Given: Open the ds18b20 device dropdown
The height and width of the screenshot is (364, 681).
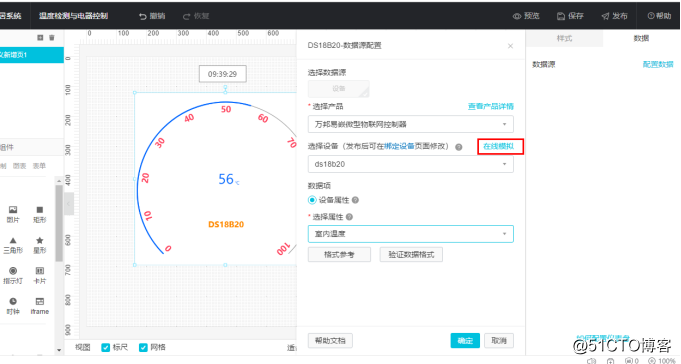Looking at the screenshot, I should pos(410,164).
